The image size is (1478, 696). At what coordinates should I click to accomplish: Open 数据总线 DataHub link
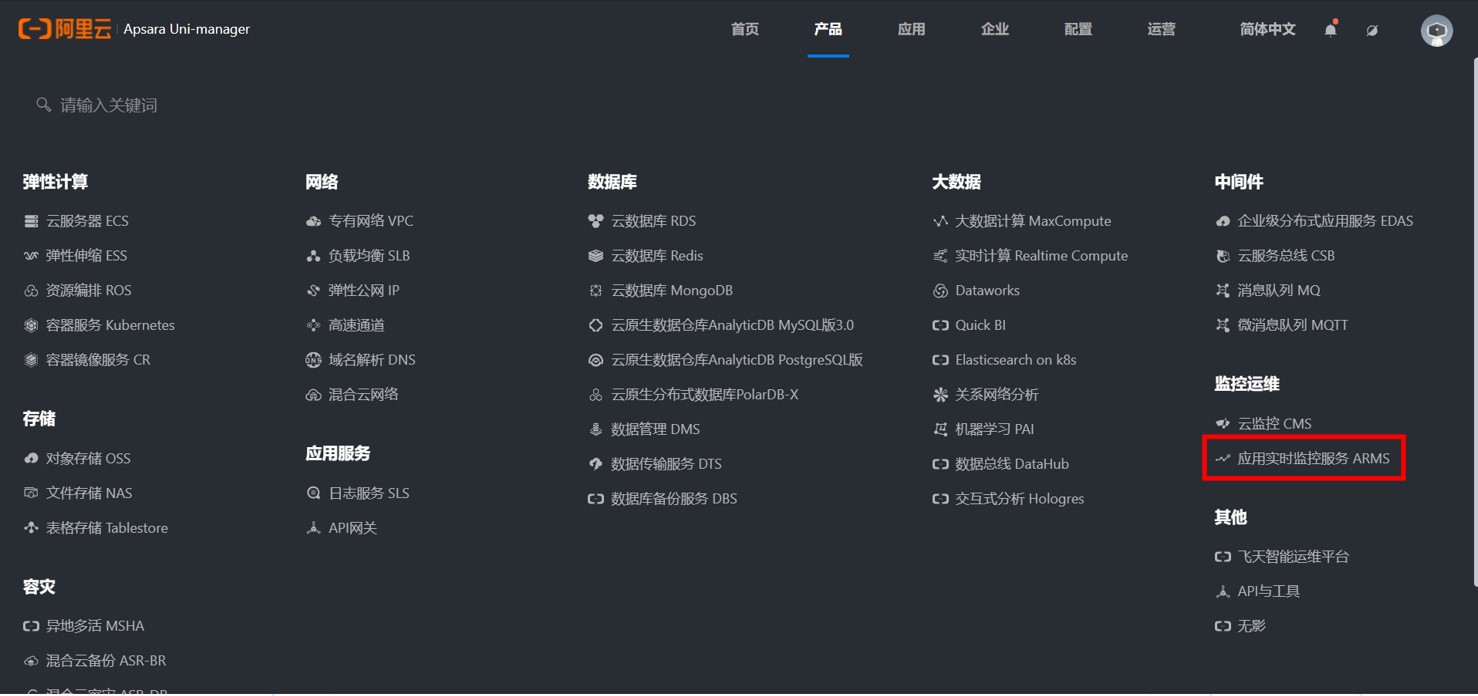1012,464
